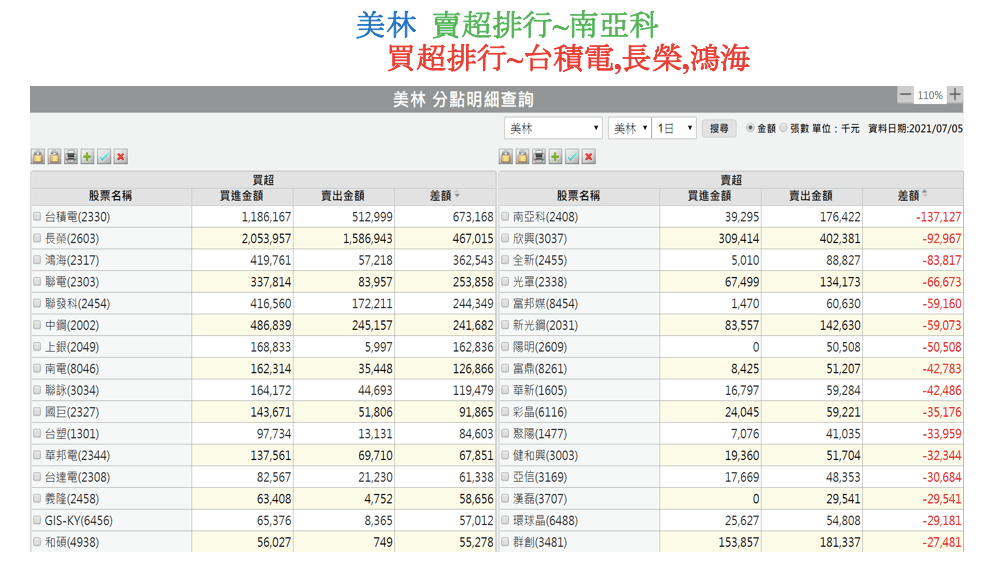Tick the checkbox for 台積電(2330)
The height and width of the screenshot is (571, 990).
38,217
